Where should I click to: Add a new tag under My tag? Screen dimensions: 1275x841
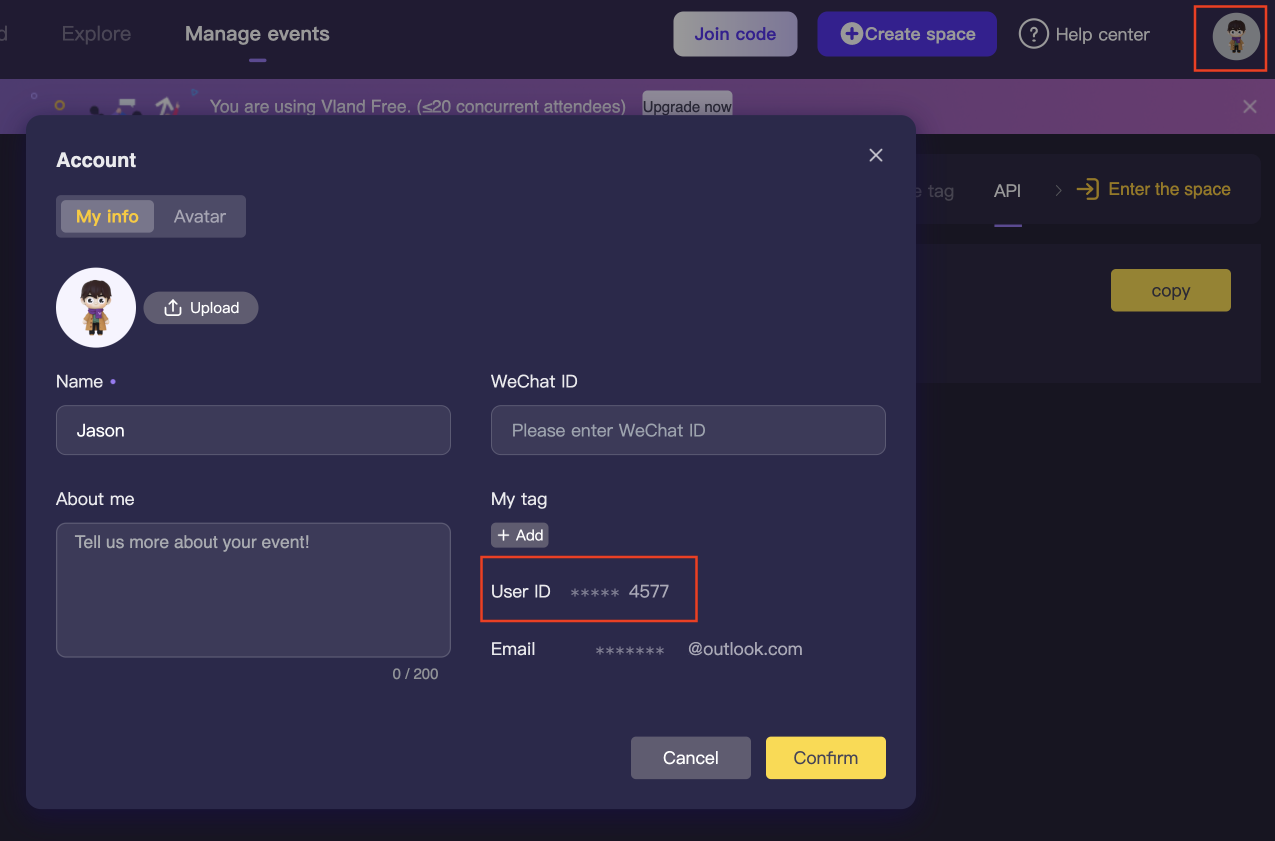coord(520,535)
